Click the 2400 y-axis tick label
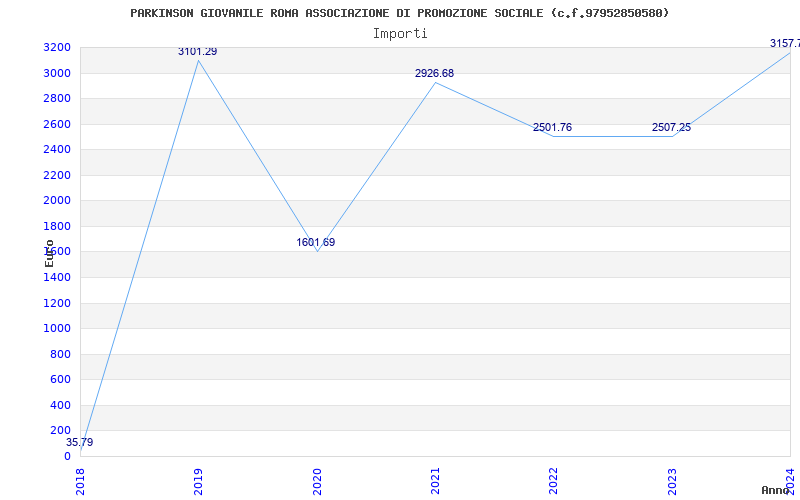 (57, 149)
